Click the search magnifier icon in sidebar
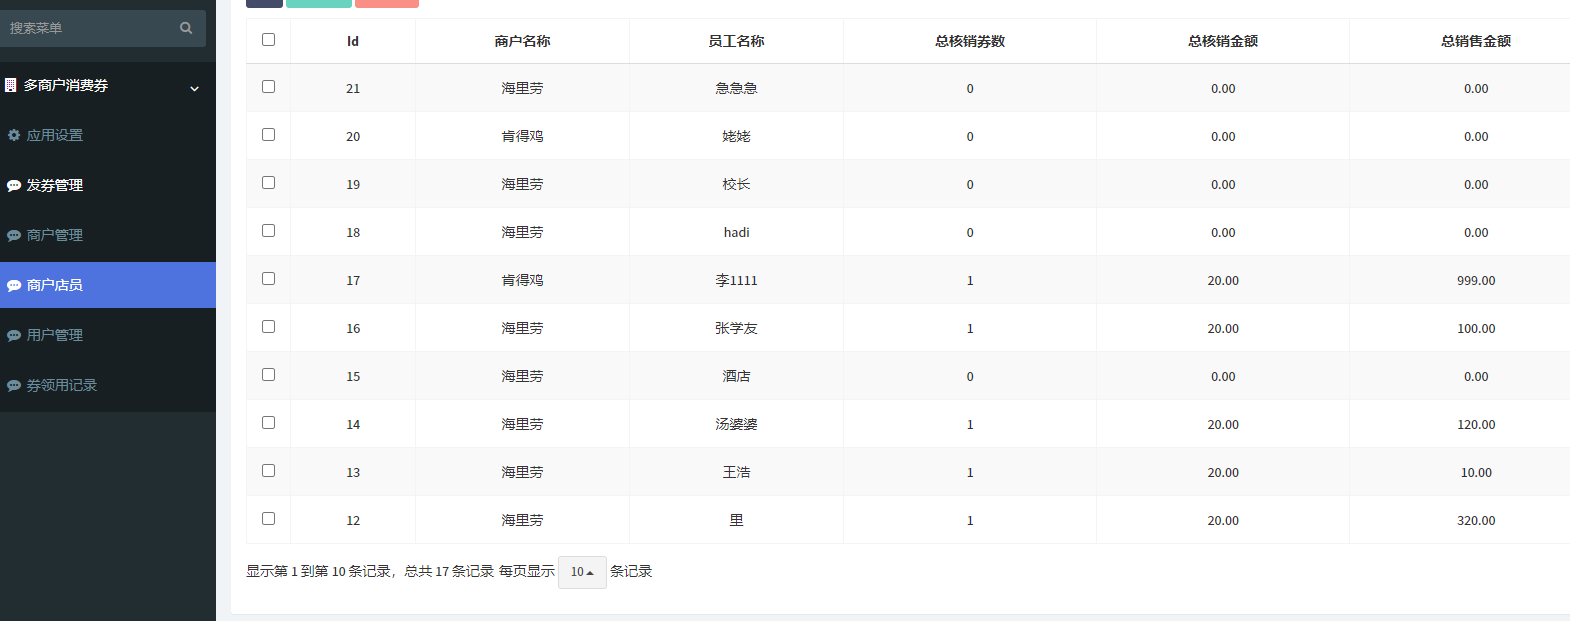Image resolution: width=1570 pixels, height=621 pixels. [x=186, y=28]
